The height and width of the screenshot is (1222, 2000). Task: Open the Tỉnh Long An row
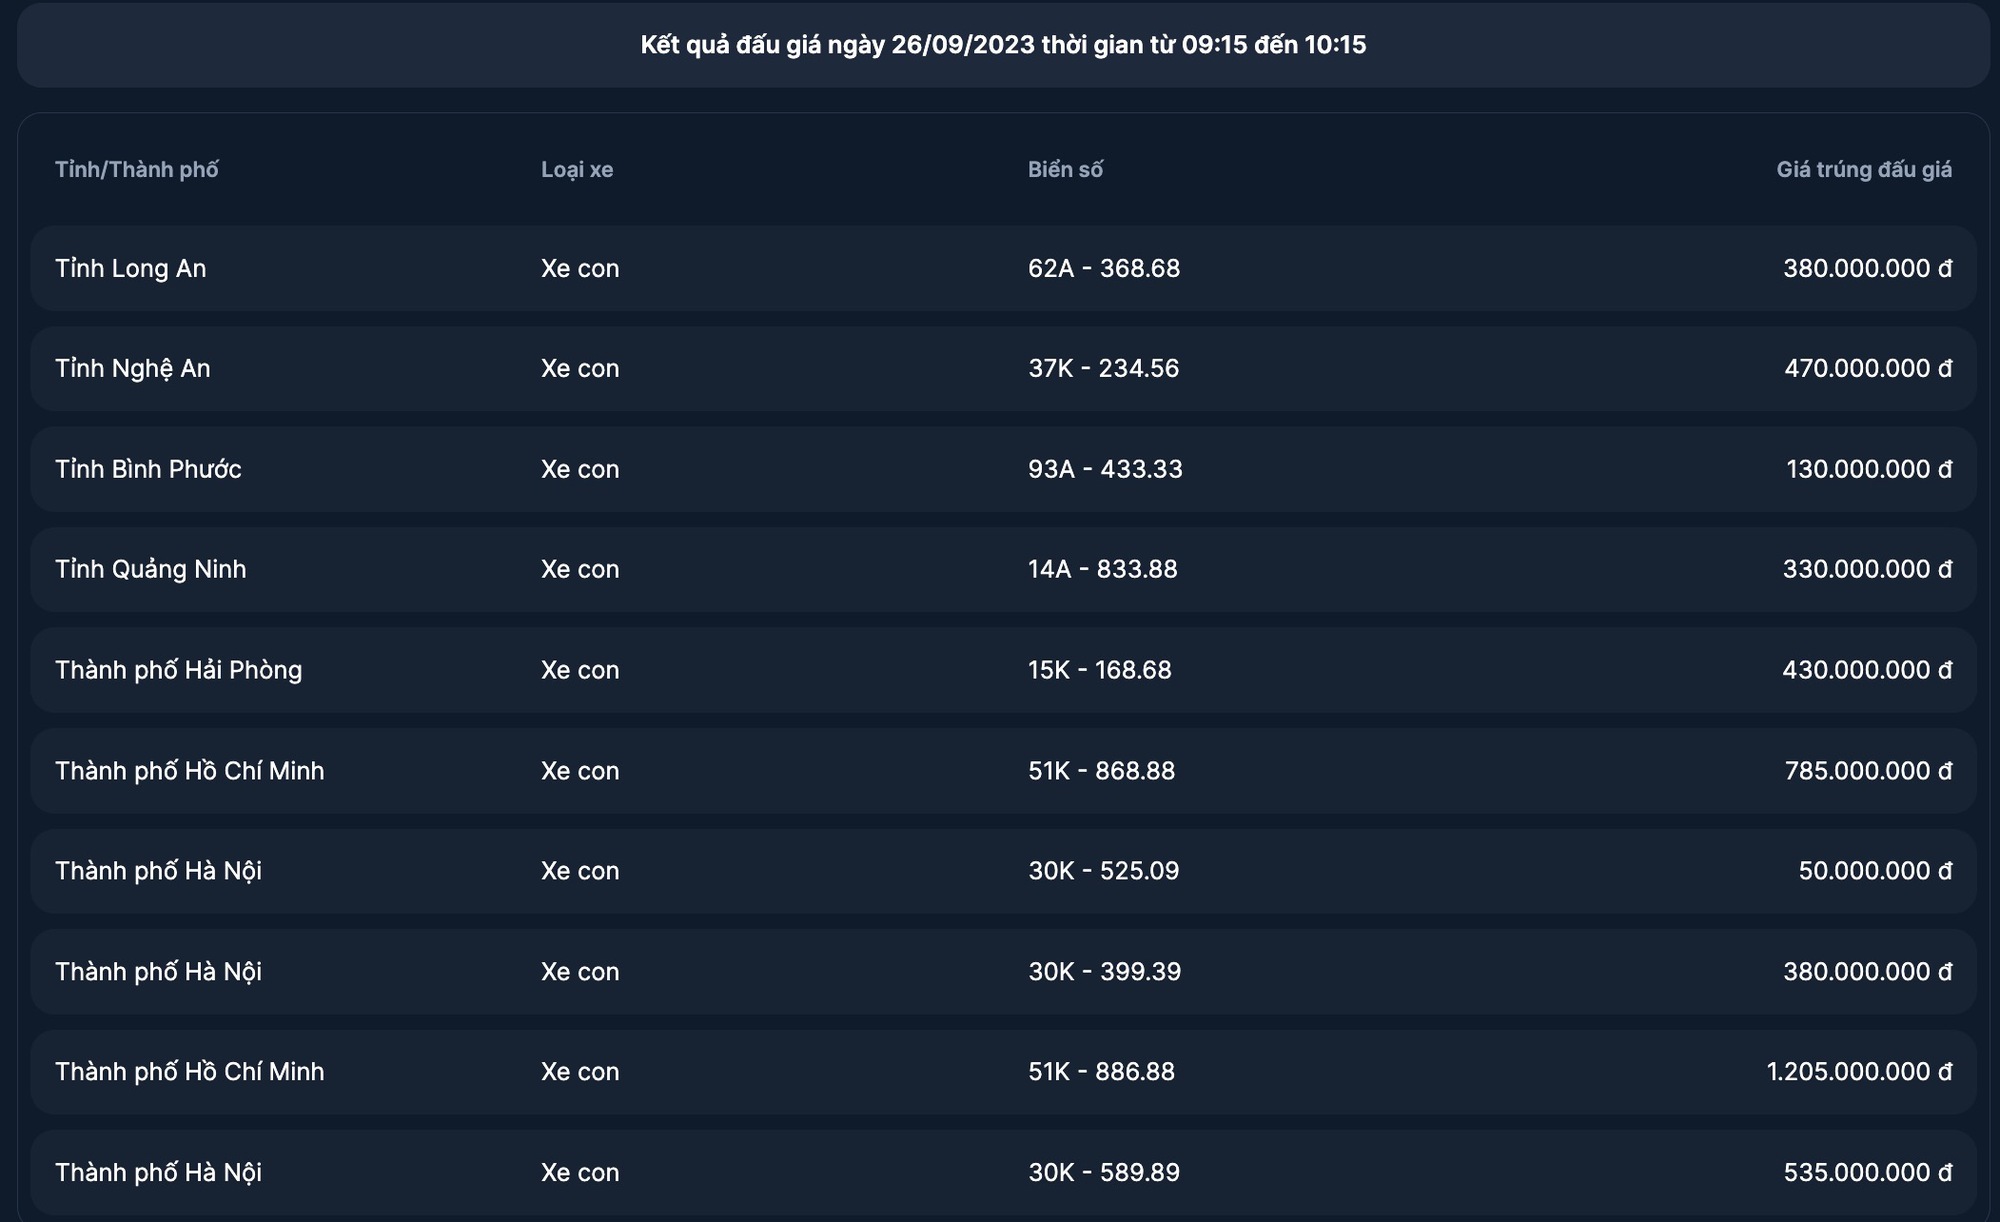click(1003, 268)
